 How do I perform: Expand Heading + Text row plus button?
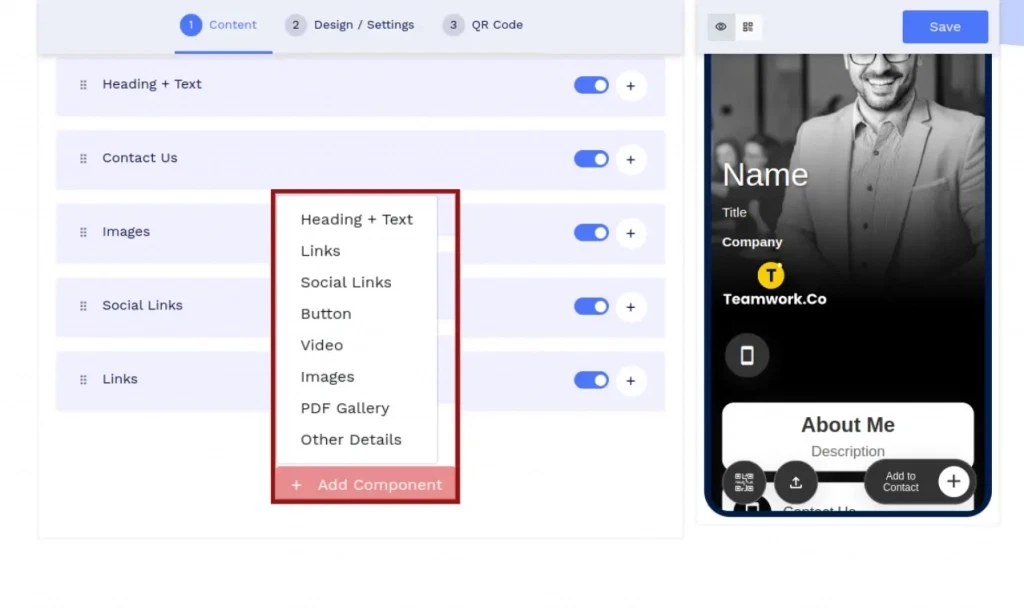[630, 86]
